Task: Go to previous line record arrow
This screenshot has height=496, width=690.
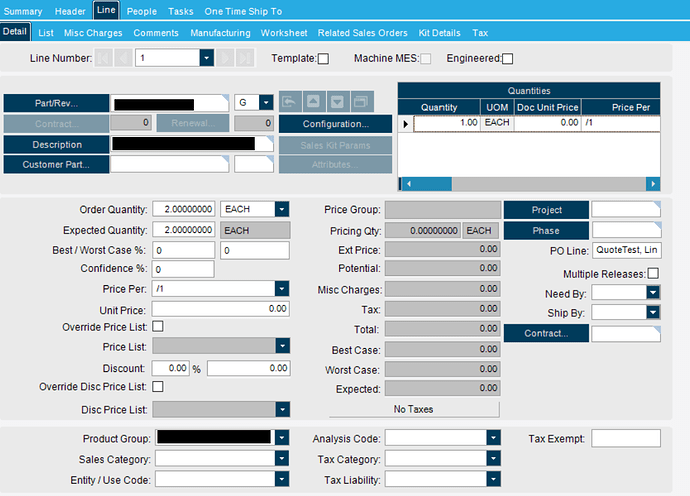Action: pos(123,58)
